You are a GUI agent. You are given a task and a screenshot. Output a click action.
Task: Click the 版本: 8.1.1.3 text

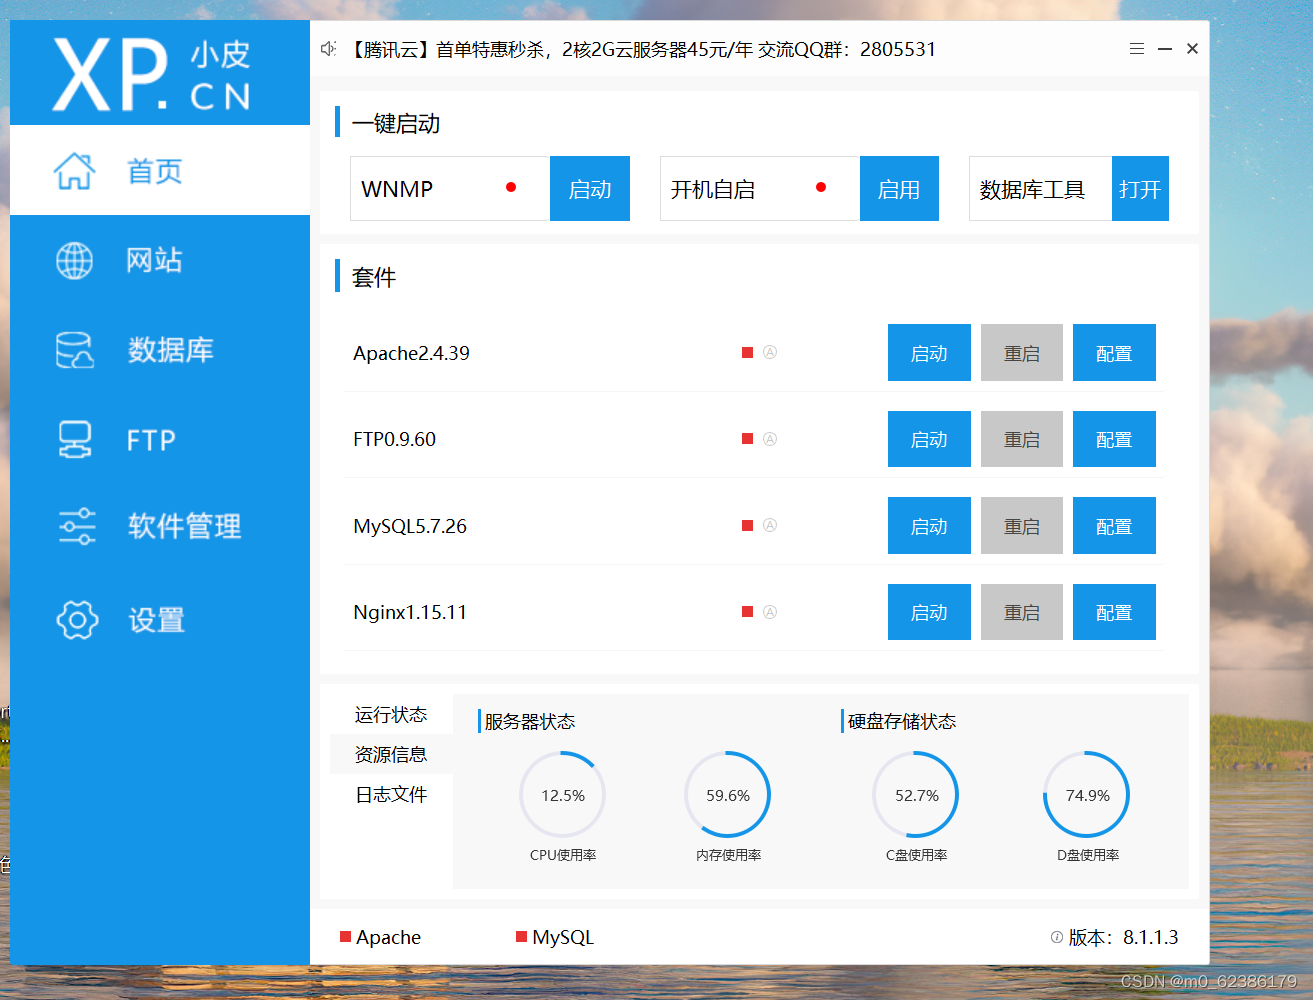(x=1123, y=937)
